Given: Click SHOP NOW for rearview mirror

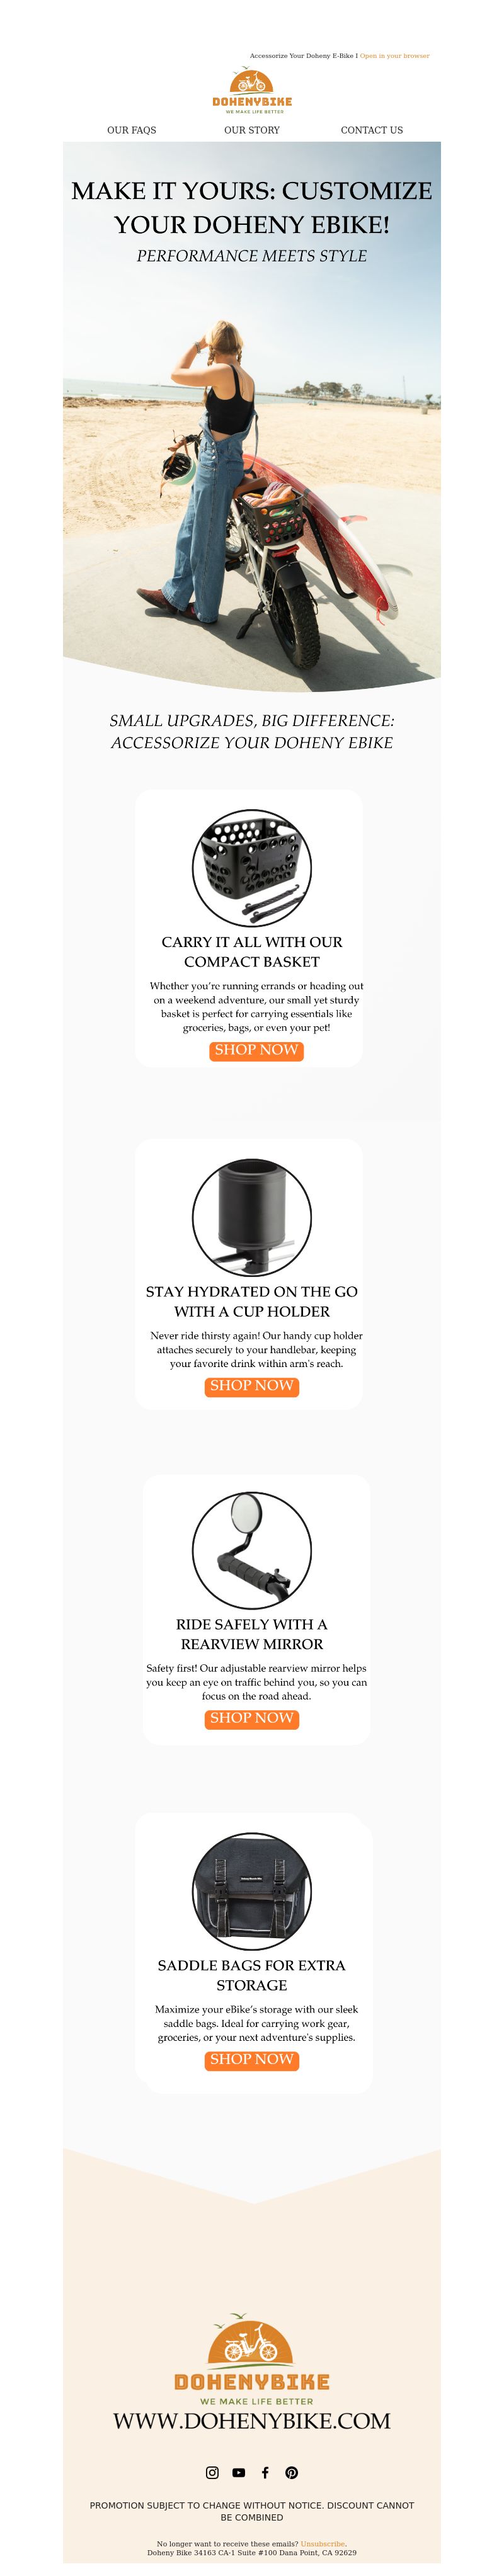Looking at the screenshot, I should point(252,1718).
